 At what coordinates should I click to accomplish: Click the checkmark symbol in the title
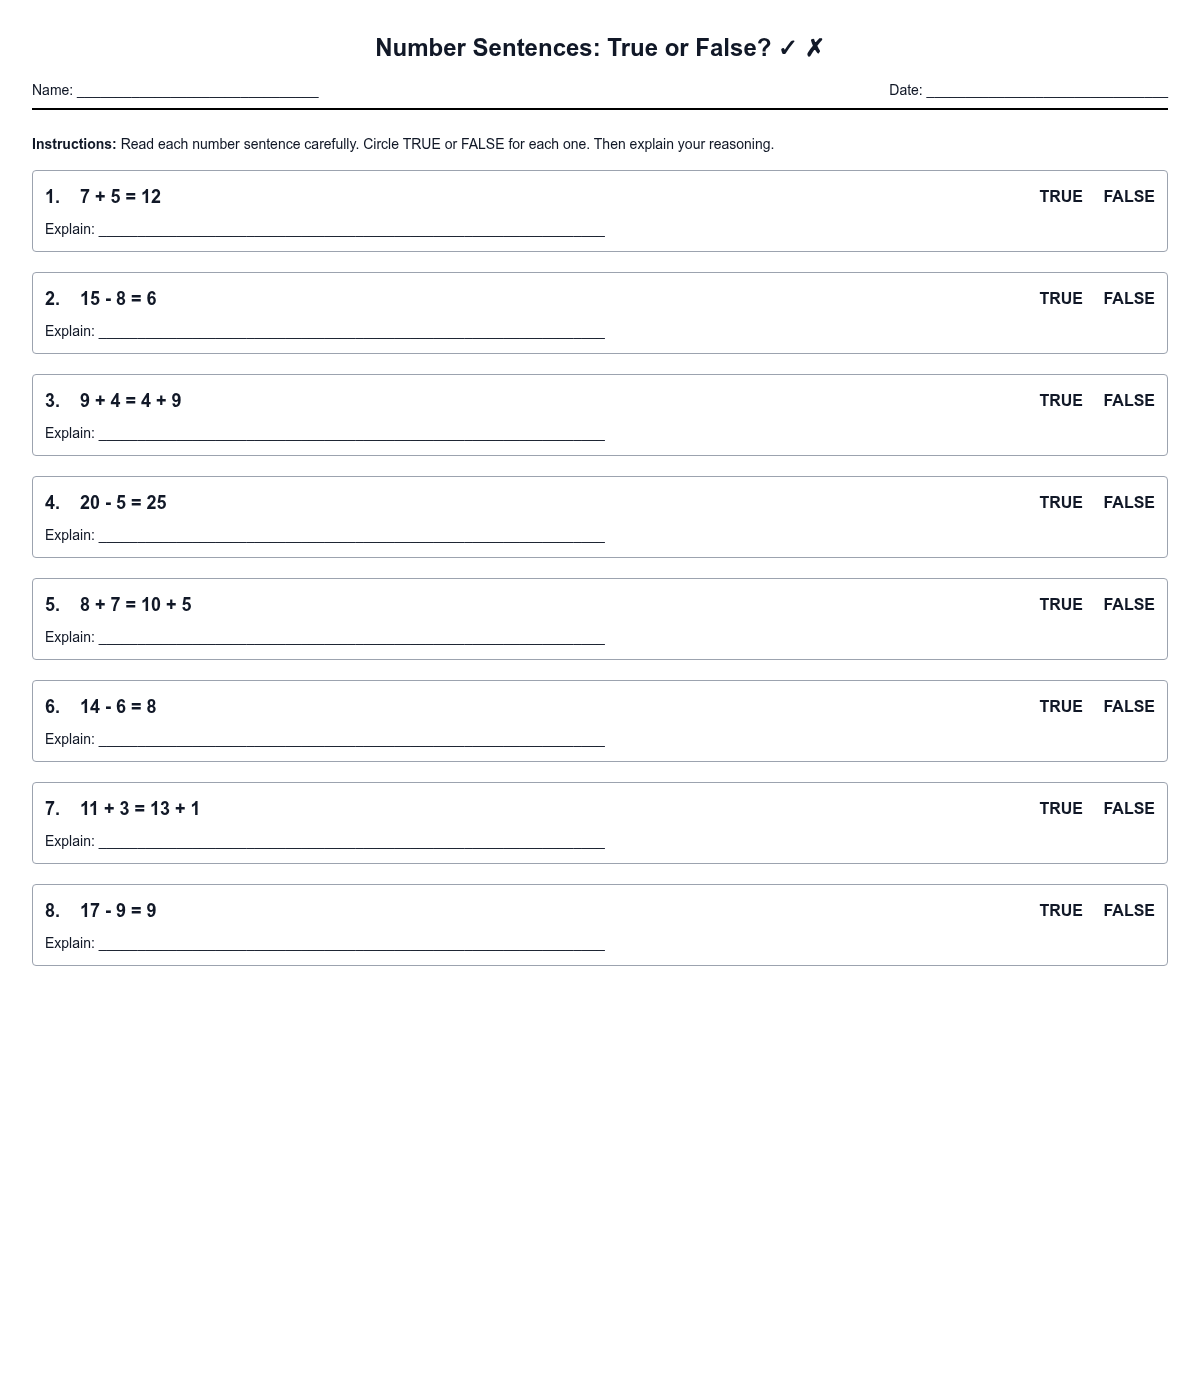coord(787,48)
